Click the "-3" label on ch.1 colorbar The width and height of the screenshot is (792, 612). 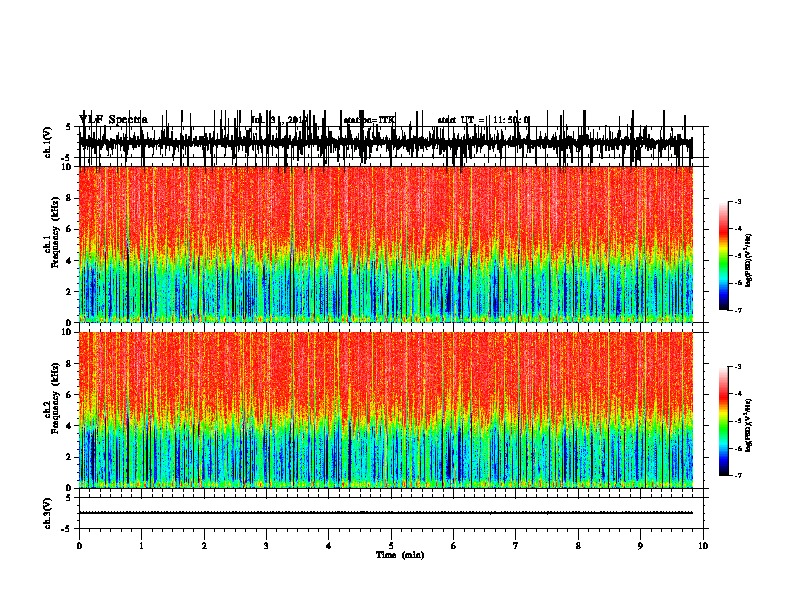[x=737, y=201]
